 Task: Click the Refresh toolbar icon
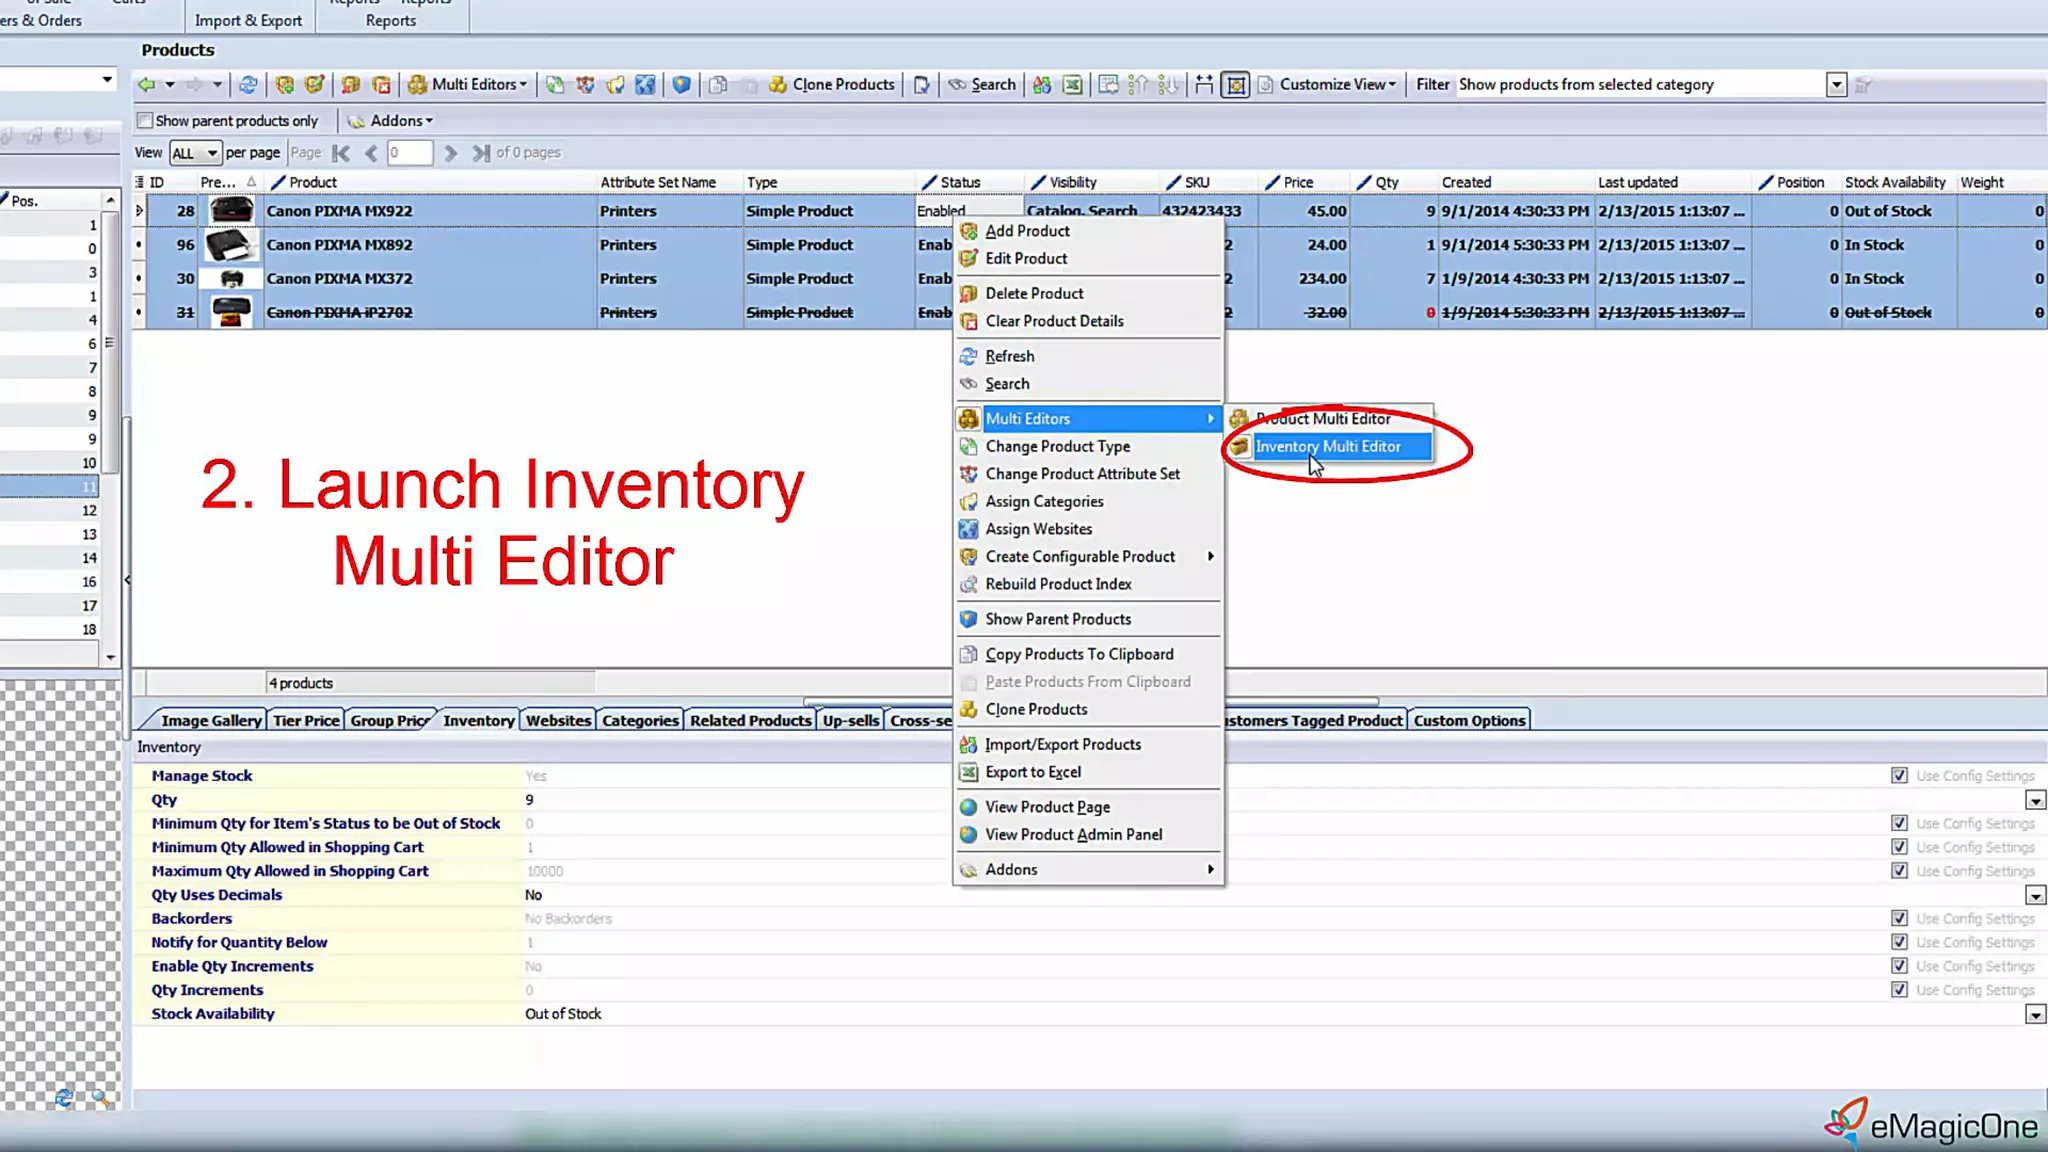pyautogui.click(x=248, y=85)
